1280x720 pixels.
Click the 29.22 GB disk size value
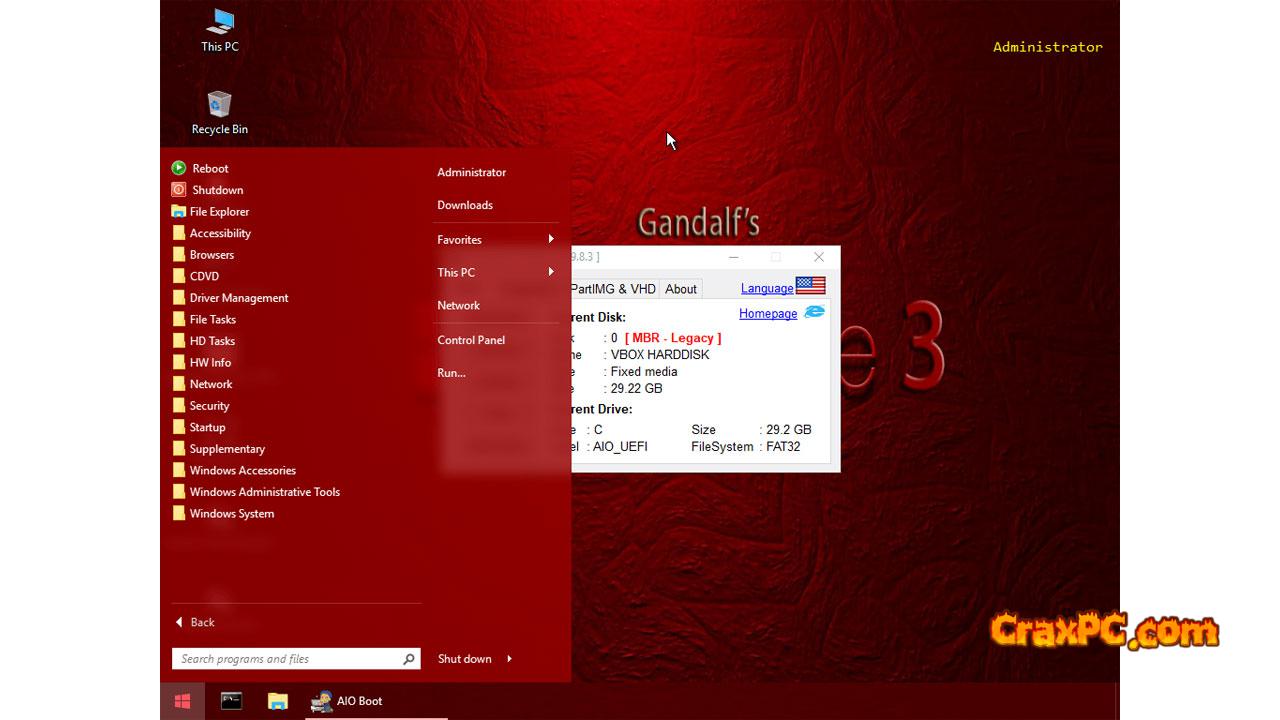point(637,388)
